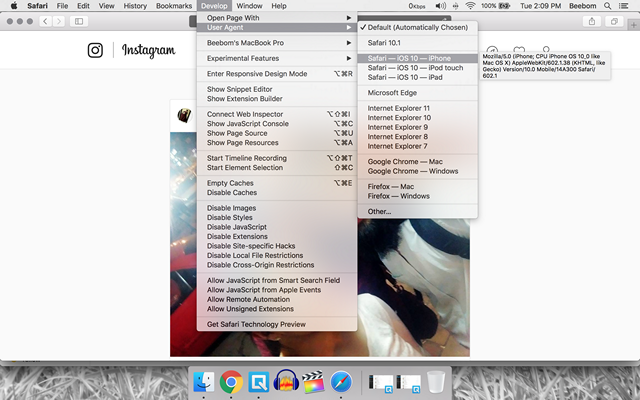Click the Wi-Fi status icon
Screen dimensions: 640x400
pyautogui.click(x=471, y=6)
